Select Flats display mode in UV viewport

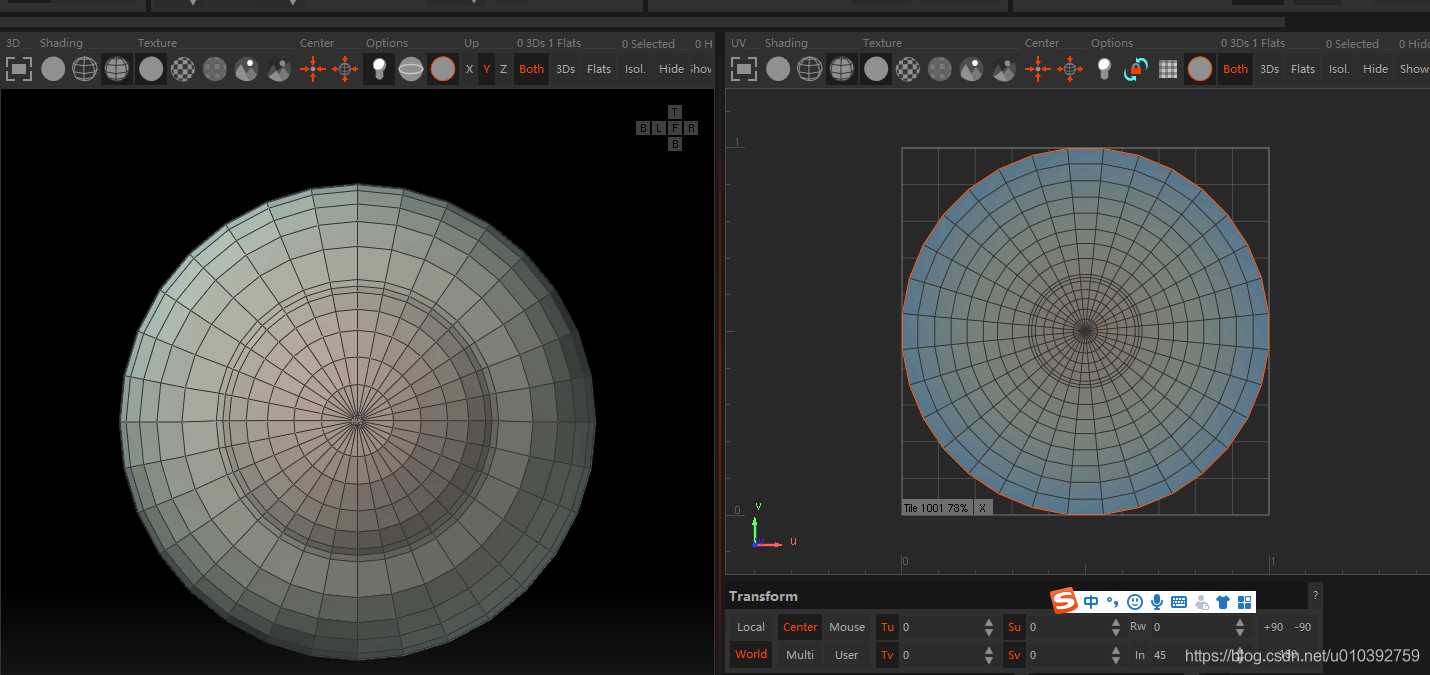pos(1303,69)
